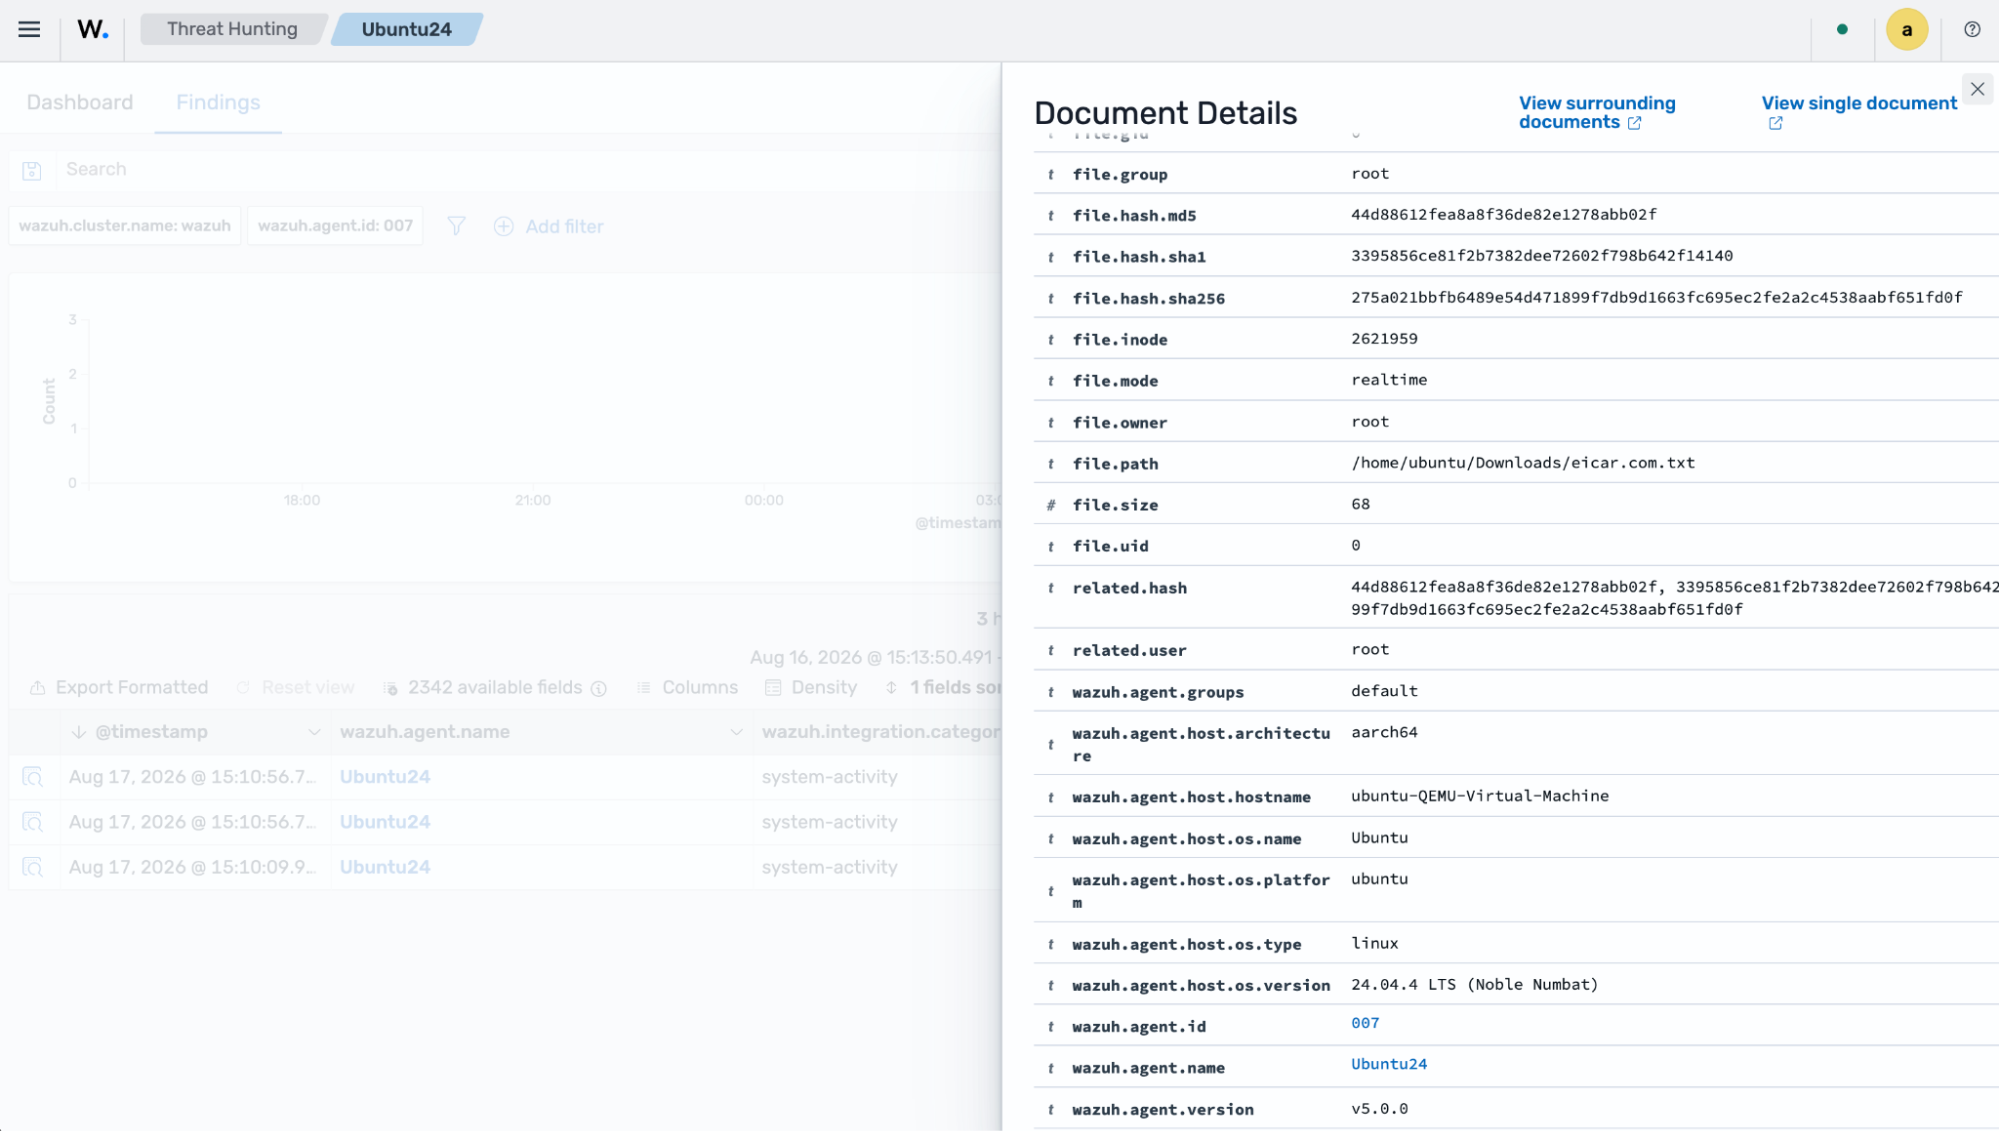Click wazuh.agent.groups field type icon
The image size is (1999, 1132).
(x=1050, y=692)
